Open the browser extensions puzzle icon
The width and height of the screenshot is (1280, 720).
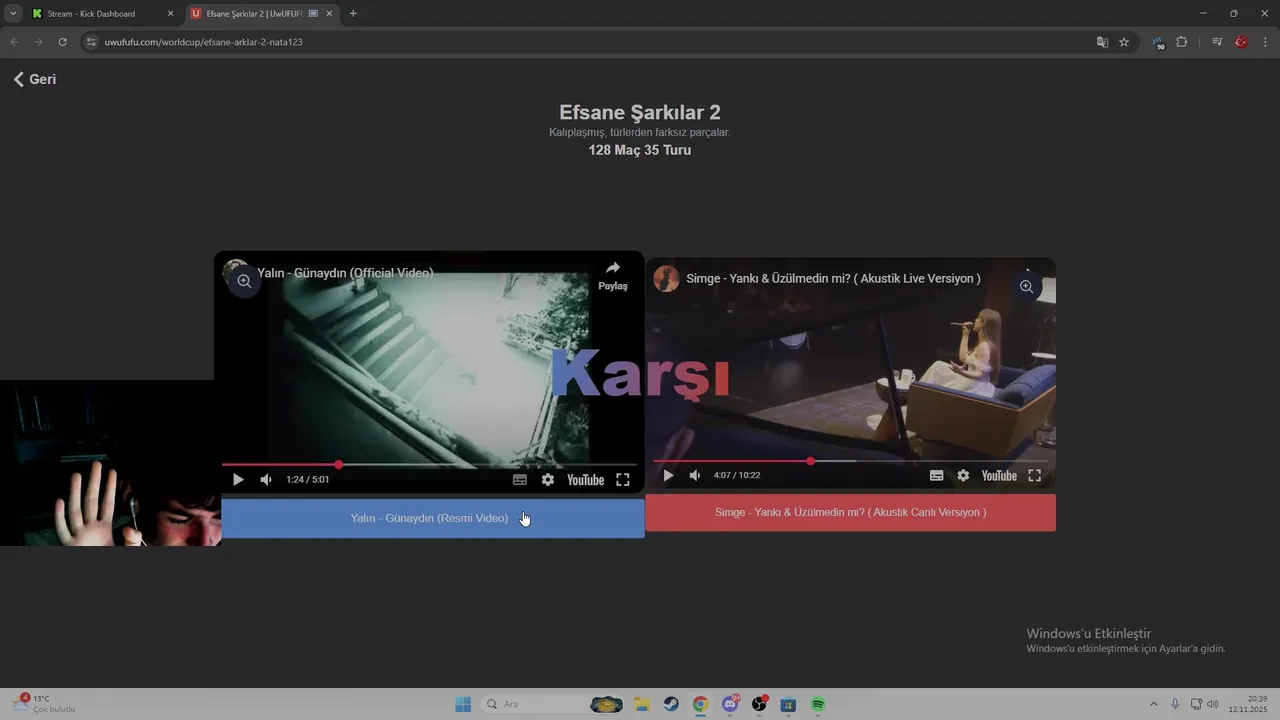click(x=1181, y=42)
